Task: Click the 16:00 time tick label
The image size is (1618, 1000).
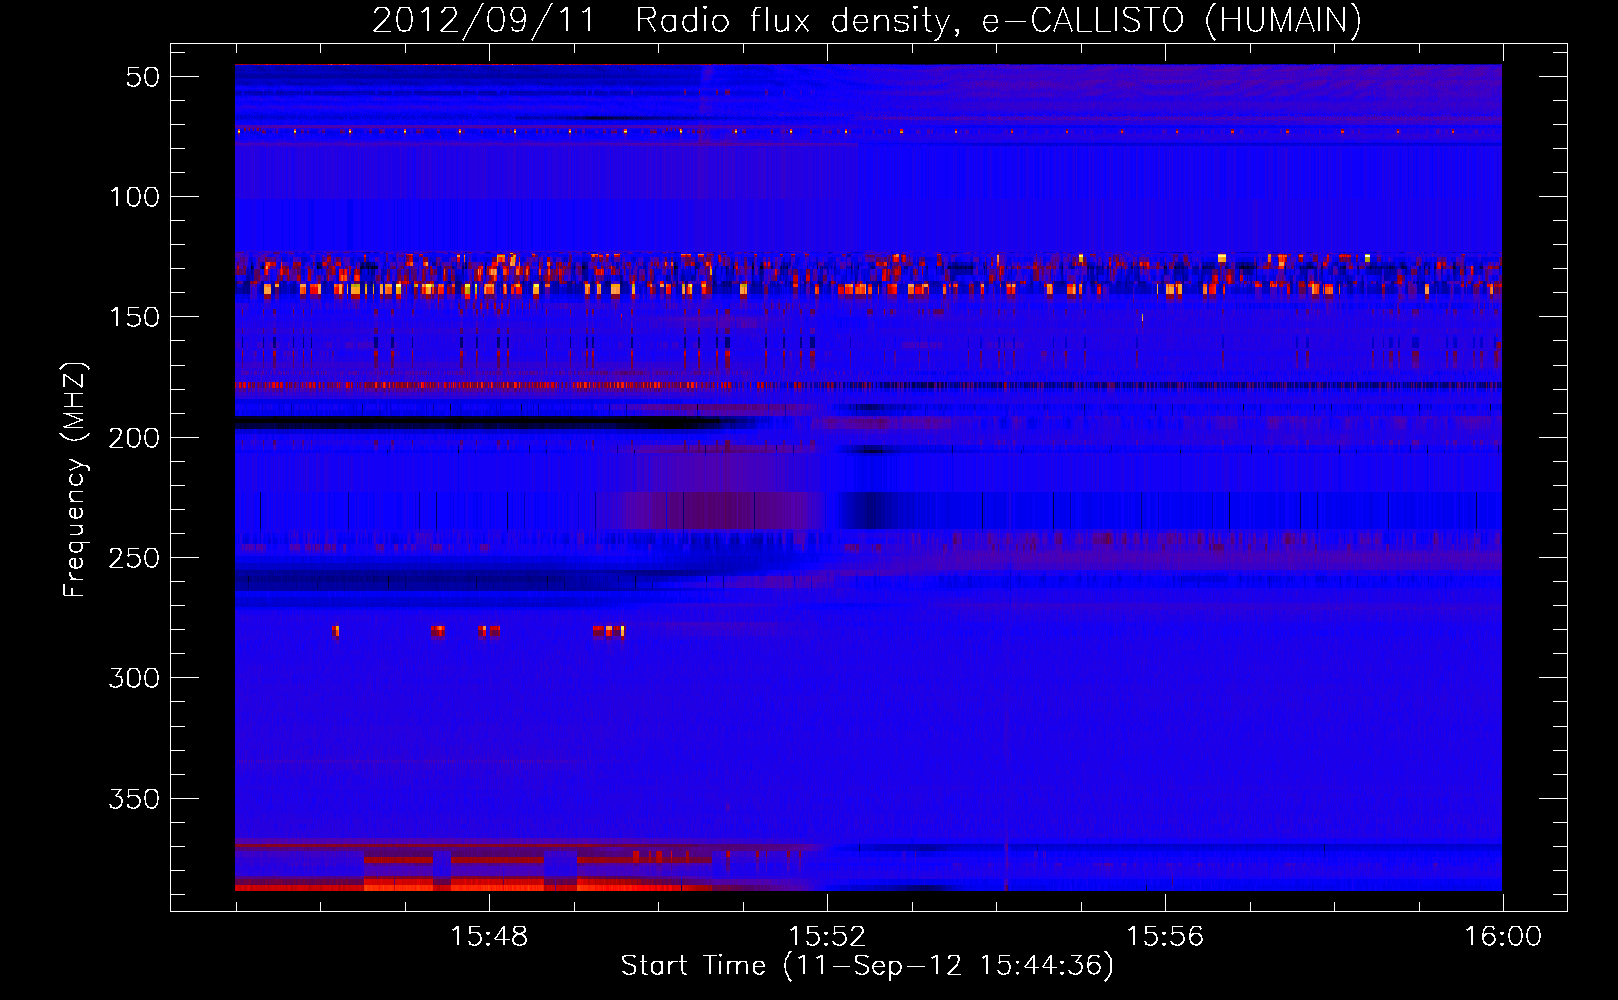Action: click(x=1503, y=937)
